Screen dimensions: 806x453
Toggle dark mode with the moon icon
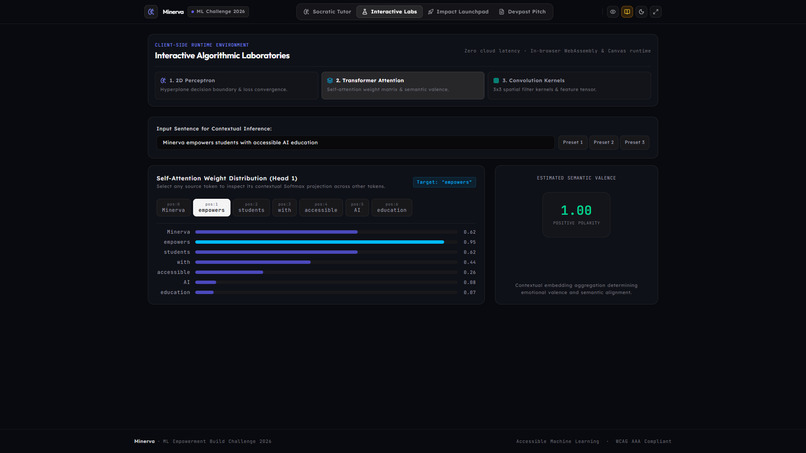642,12
